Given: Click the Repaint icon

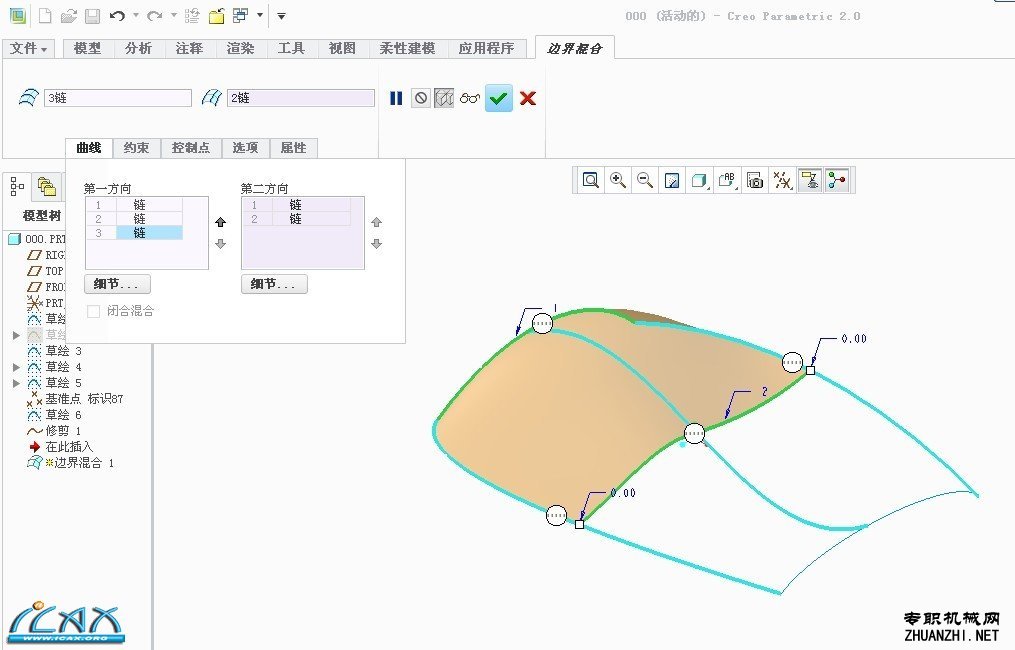Looking at the screenshot, I should (x=672, y=180).
